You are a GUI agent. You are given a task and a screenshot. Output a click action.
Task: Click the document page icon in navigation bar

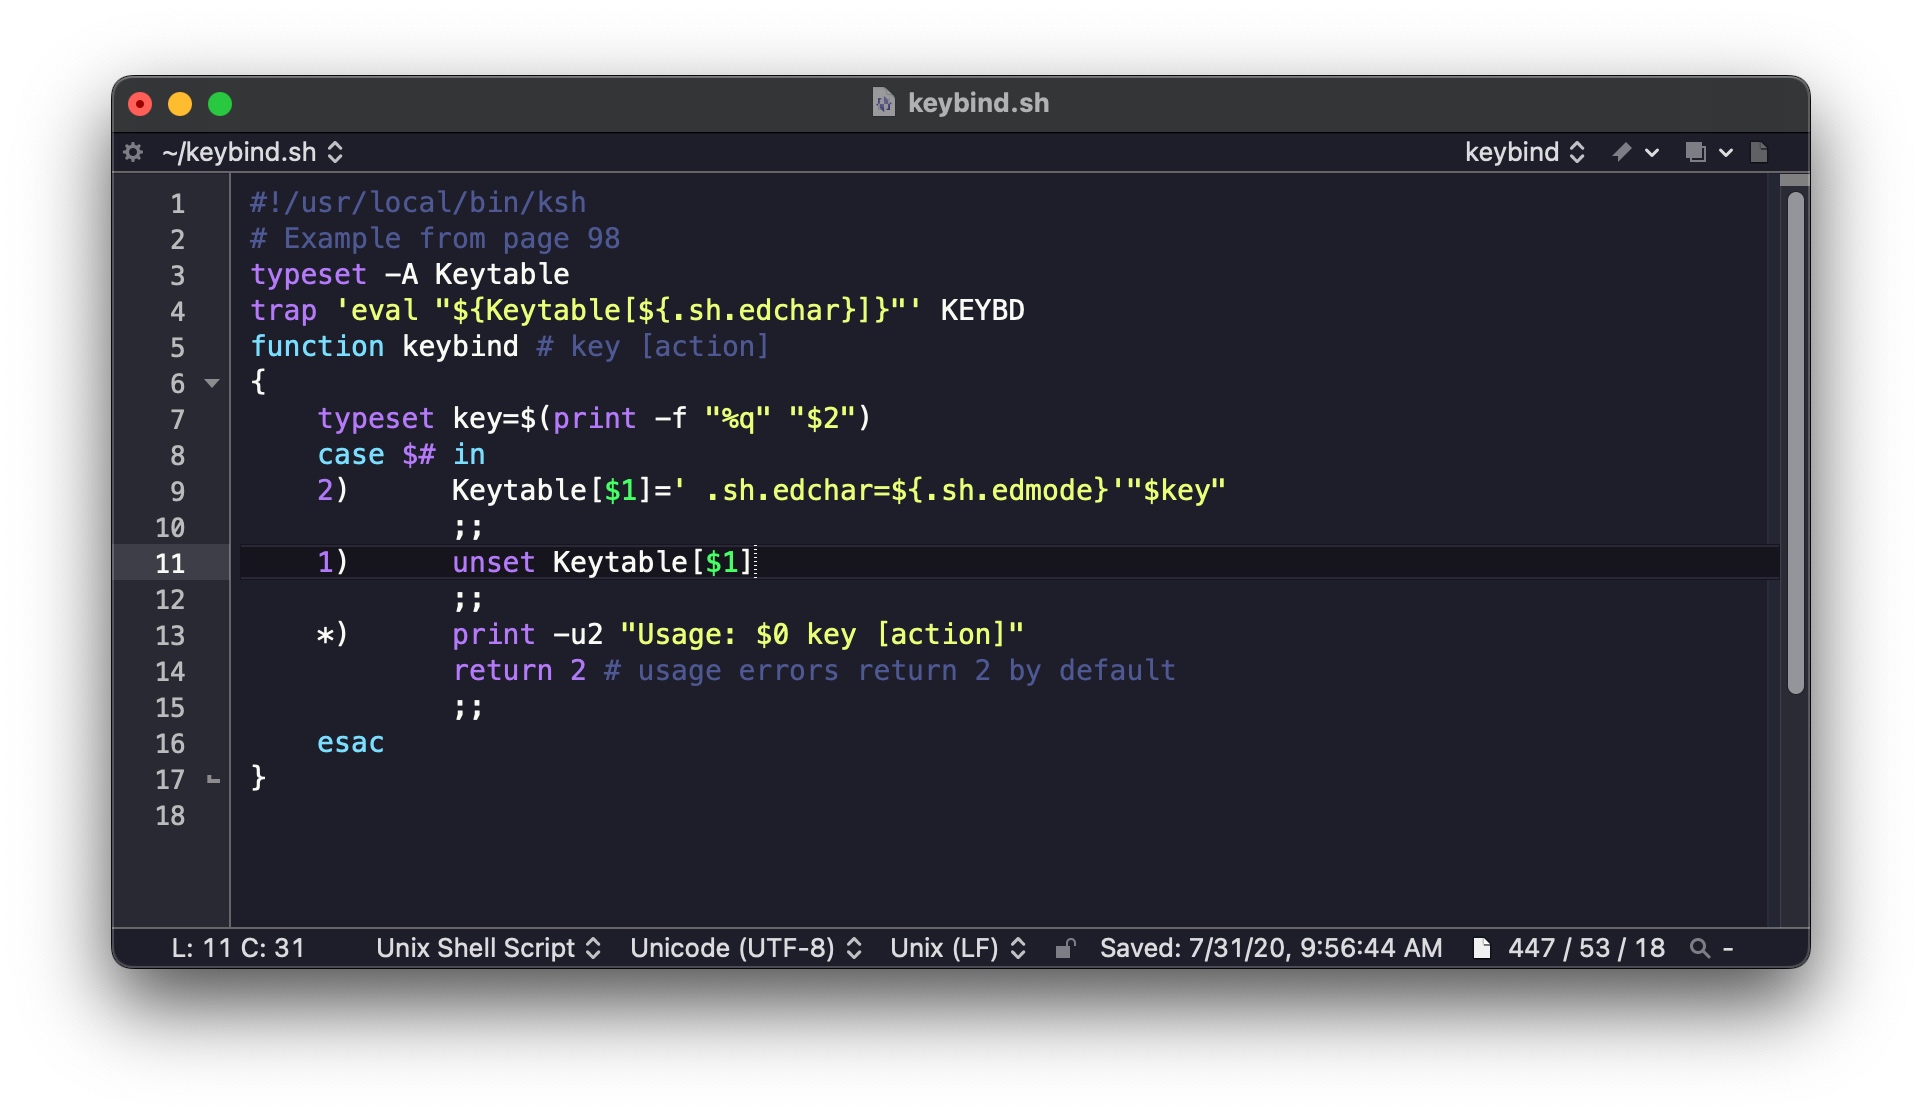click(1759, 152)
